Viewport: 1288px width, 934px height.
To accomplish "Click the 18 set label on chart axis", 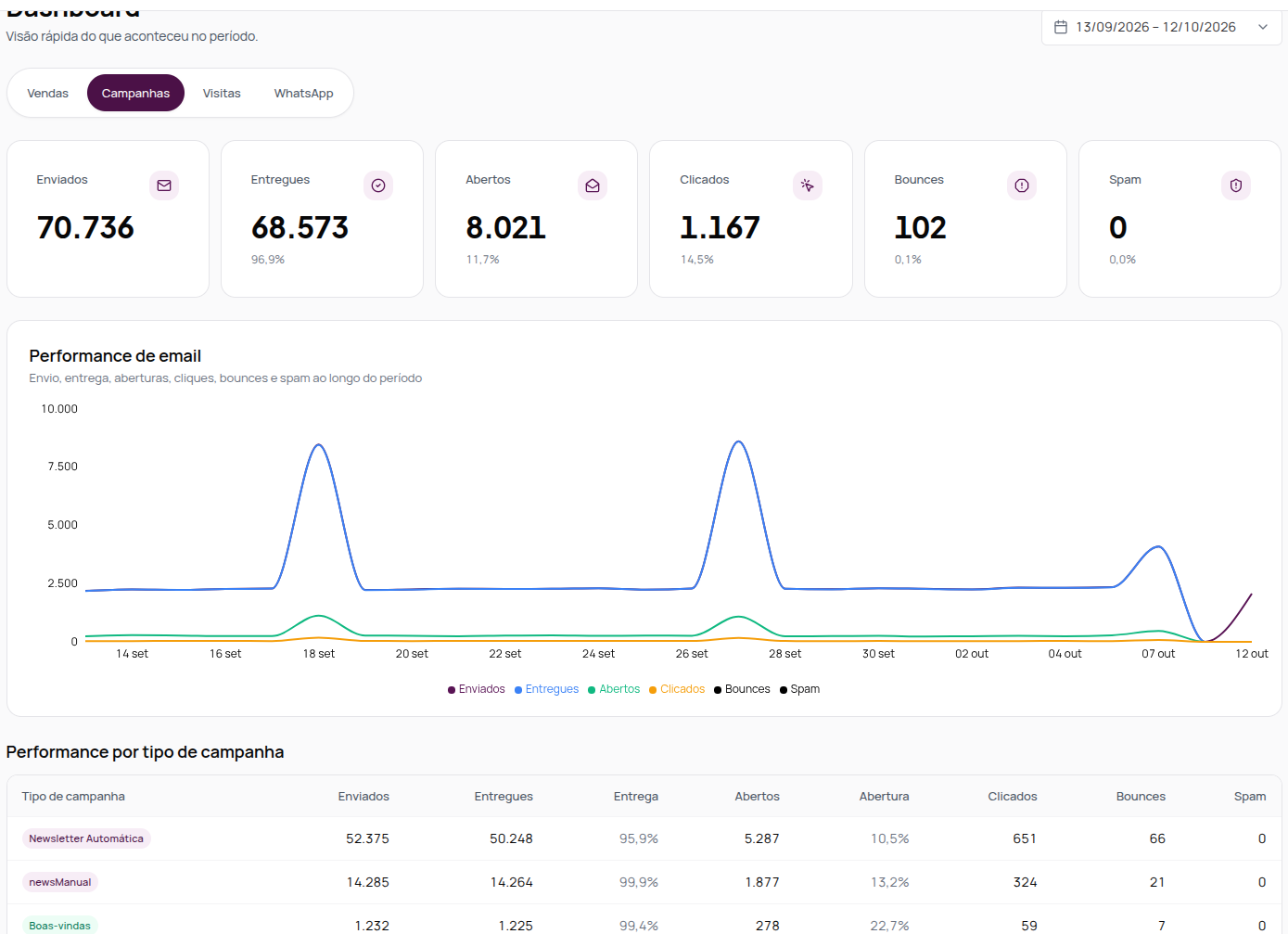I will (318, 654).
